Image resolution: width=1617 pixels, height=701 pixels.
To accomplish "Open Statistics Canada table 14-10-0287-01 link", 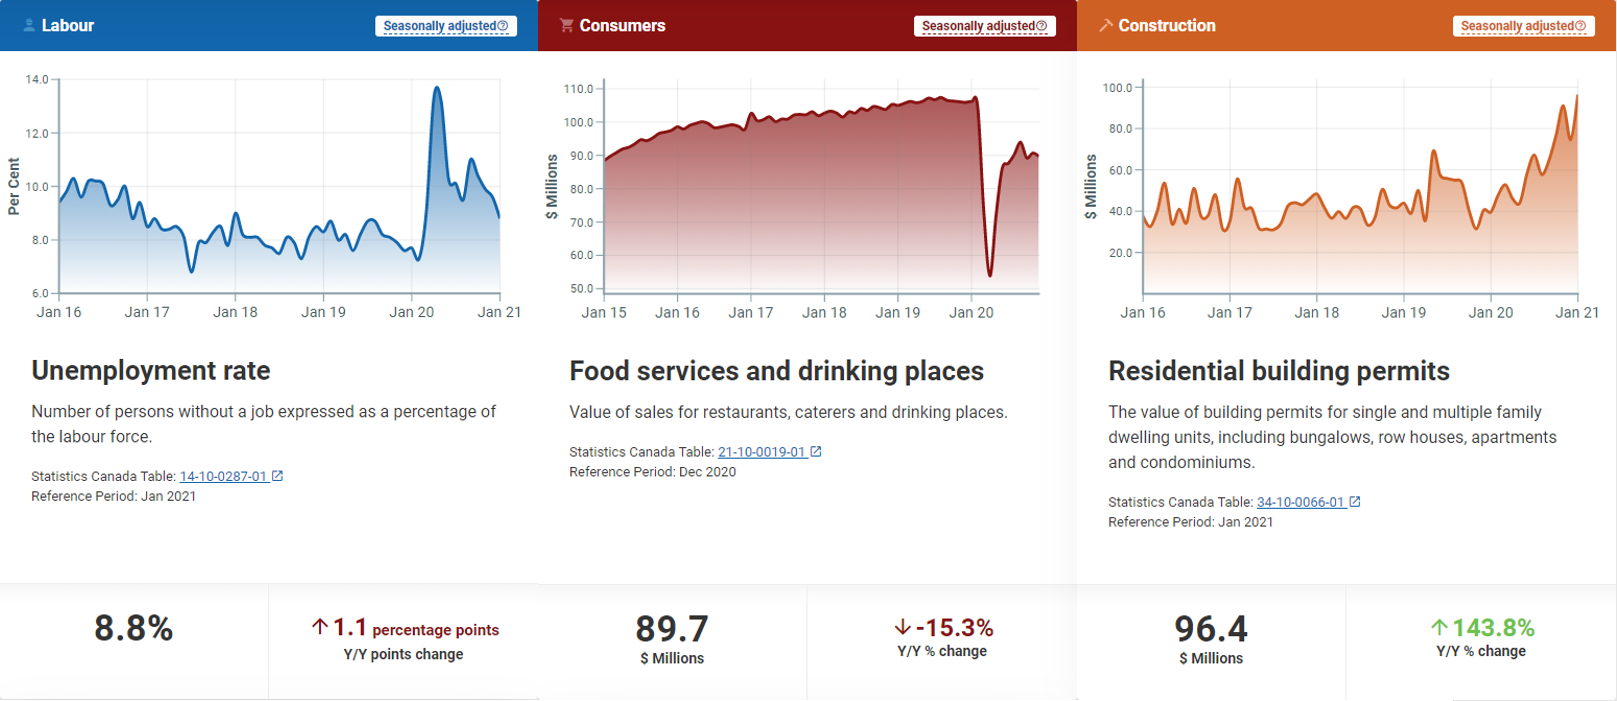I will click(x=223, y=476).
